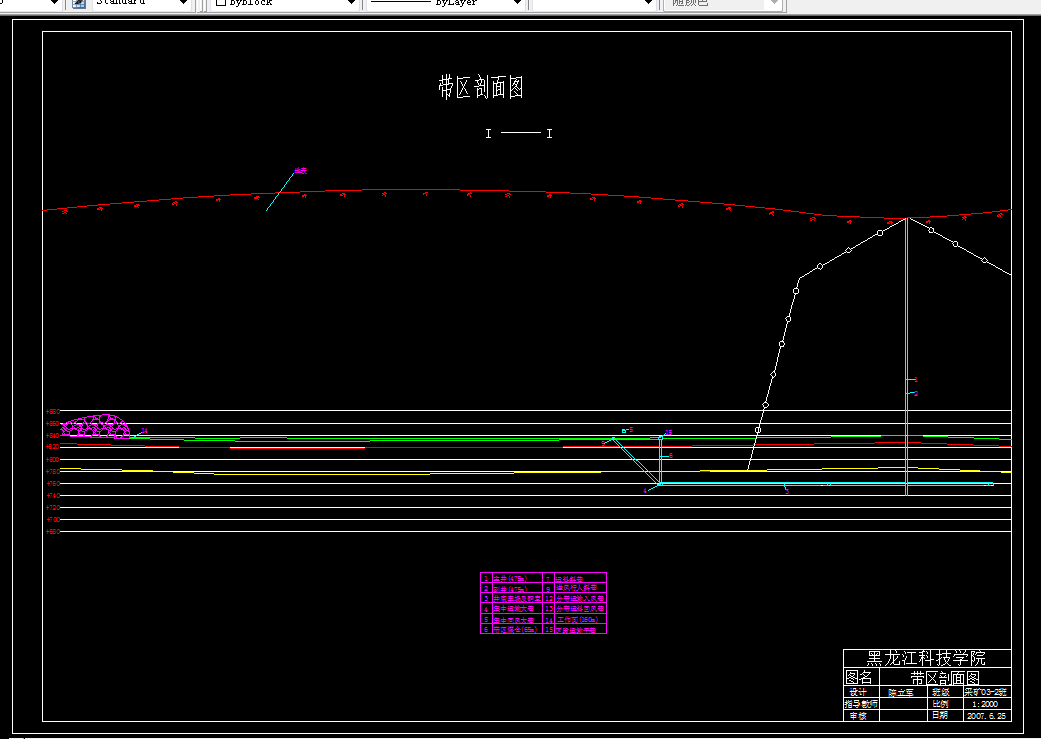Open the lineweight dropdown arrow
Image resolution: width=1041 pixels, height=739 pixels.
click(x=649, y=3)
